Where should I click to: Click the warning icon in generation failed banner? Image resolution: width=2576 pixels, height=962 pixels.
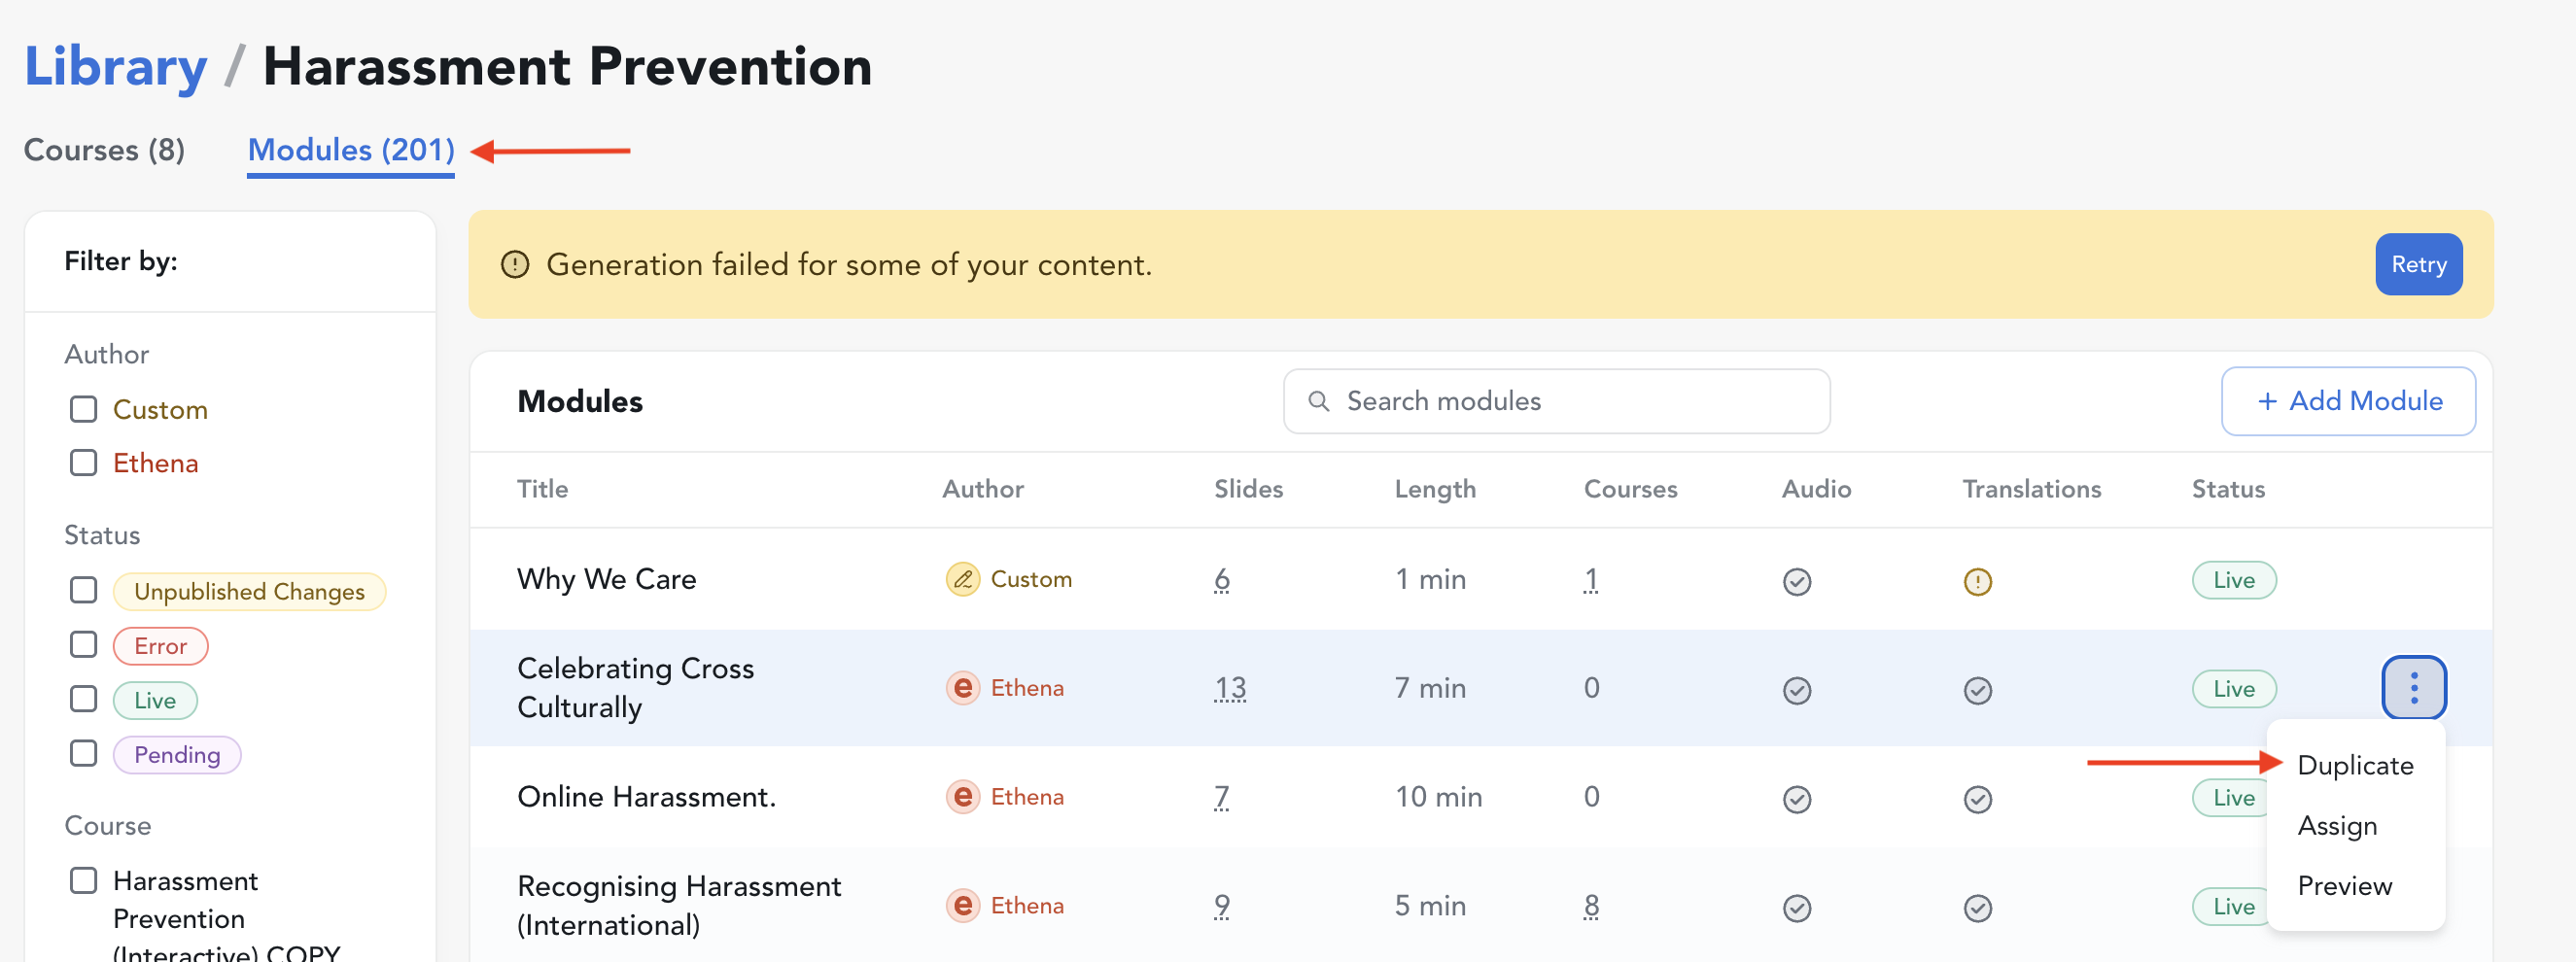point(515,265)
